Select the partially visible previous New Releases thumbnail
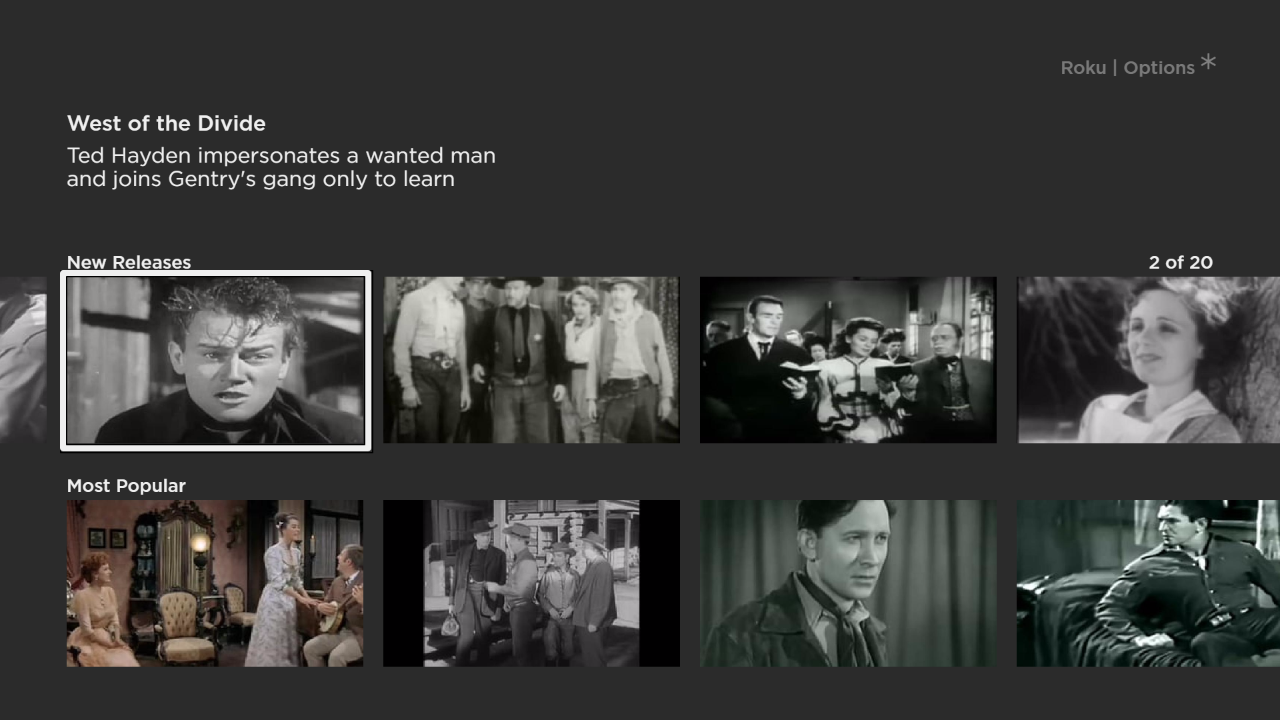Image resolution: width=1280 pixels, height=720 pixels. pos(23,360)
